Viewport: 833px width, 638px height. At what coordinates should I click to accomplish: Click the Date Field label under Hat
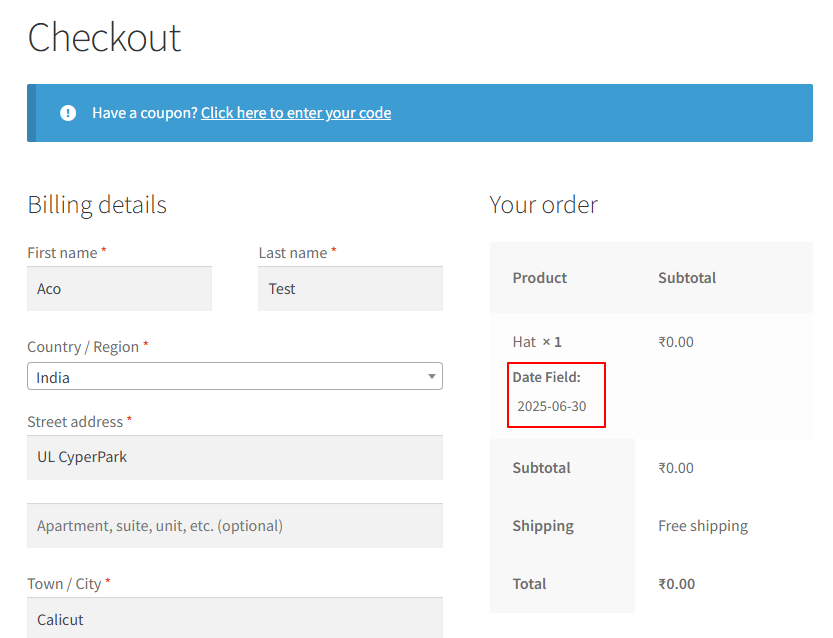(x=546, y=377)
